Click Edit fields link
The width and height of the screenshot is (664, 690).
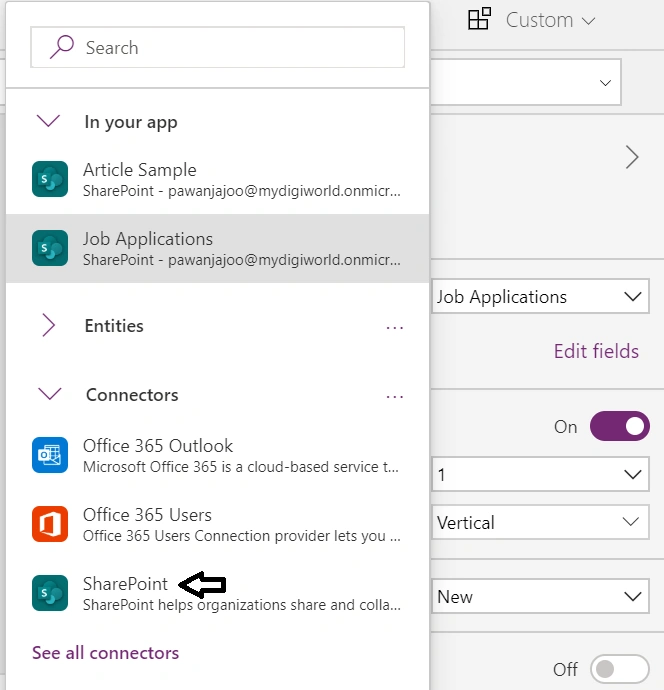(x=596, y=352)
